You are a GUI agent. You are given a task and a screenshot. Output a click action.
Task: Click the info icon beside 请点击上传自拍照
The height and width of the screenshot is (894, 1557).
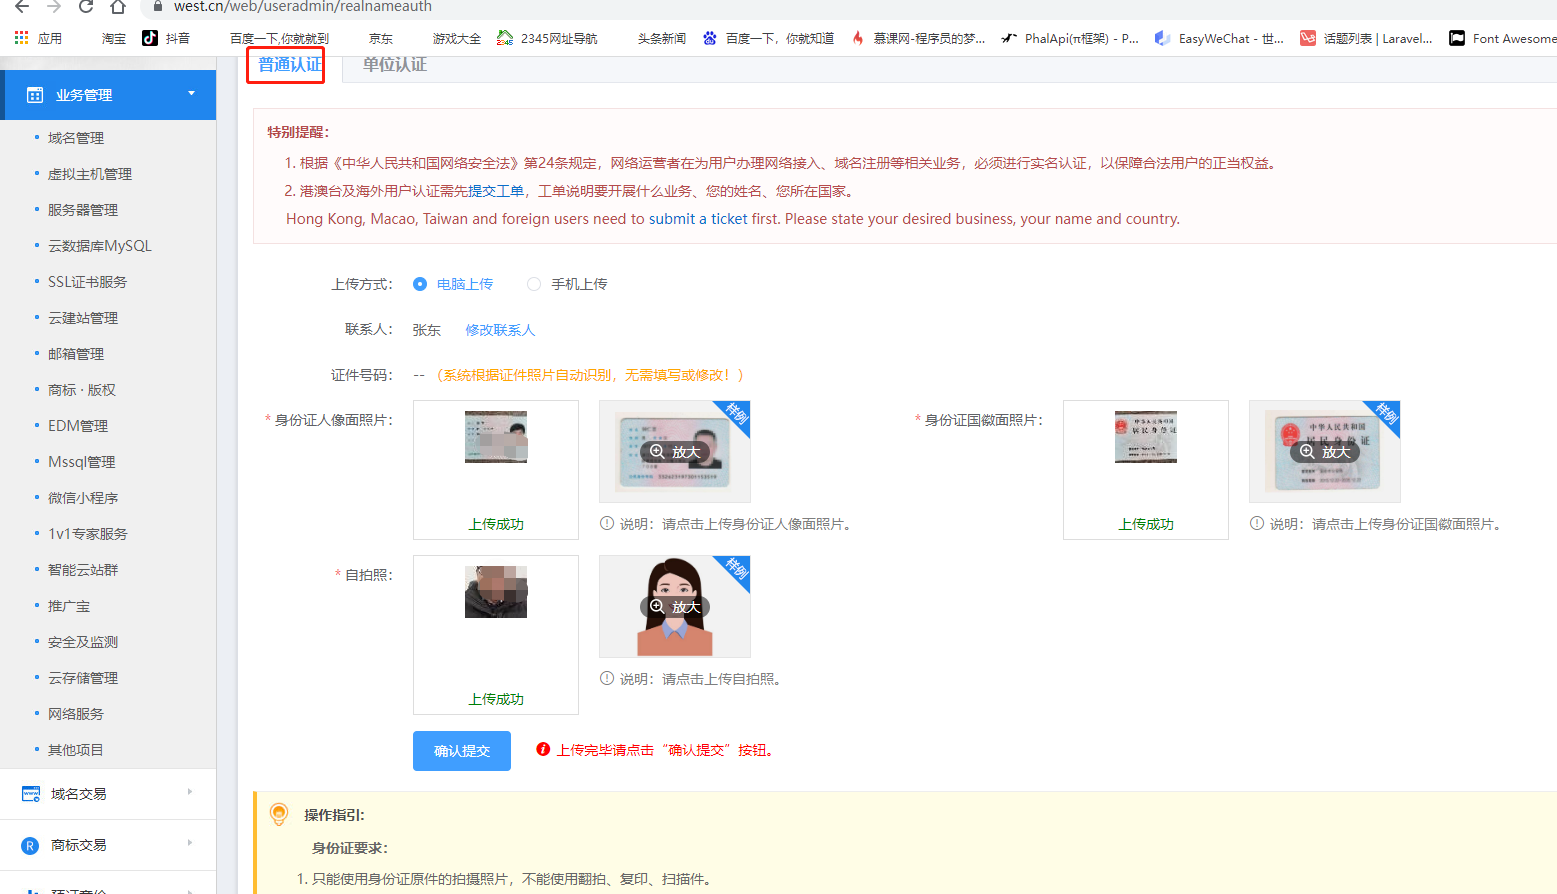click(607, 678)
